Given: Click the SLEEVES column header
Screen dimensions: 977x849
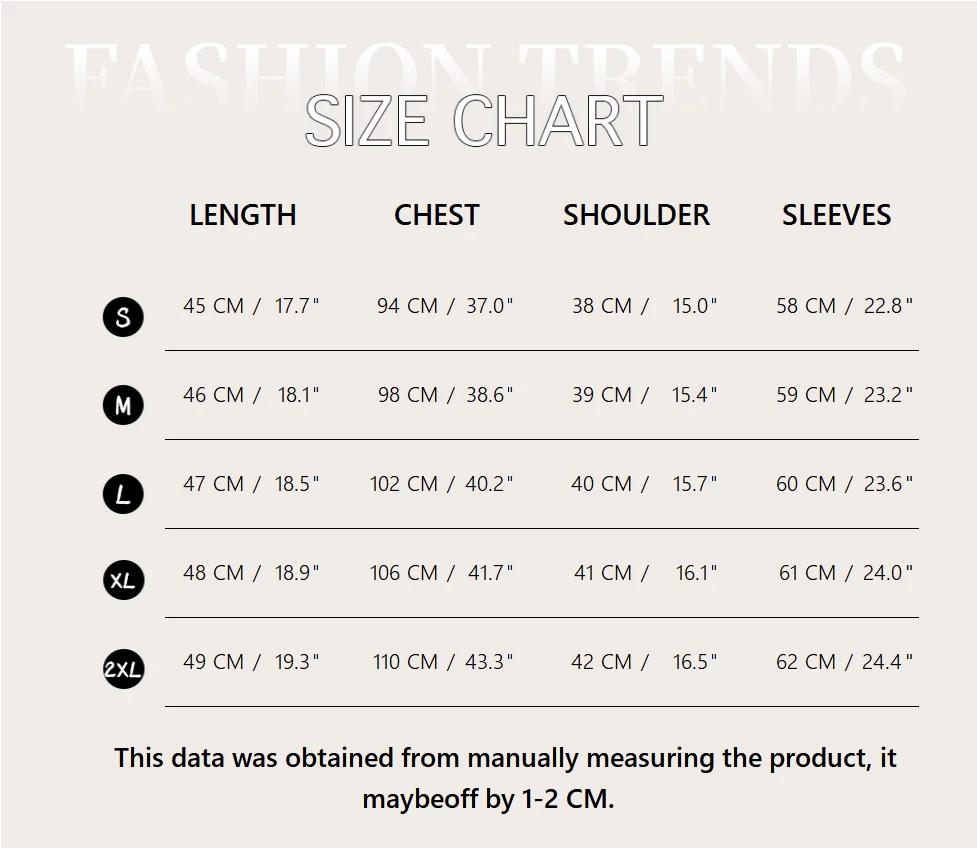Looking at the screenshot, I should pyautogui.click(x=836, y=215).
